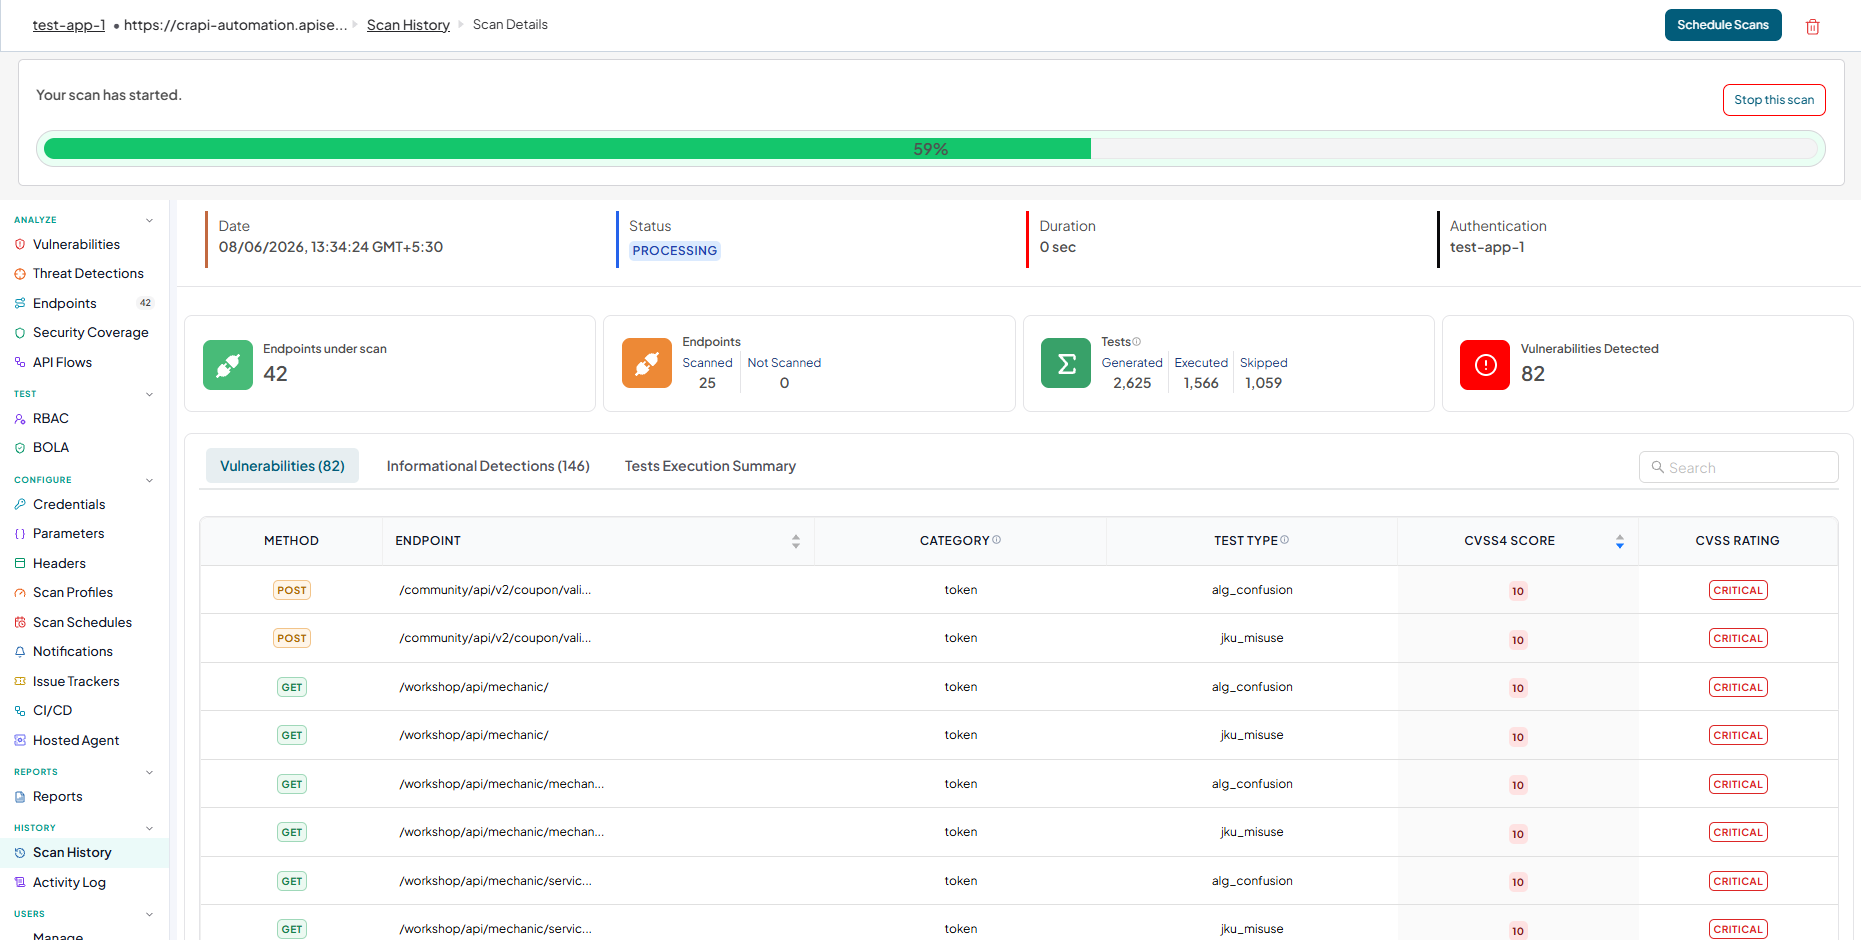
Task: Open the Tests Execution Summary tab
Action: 710,466
